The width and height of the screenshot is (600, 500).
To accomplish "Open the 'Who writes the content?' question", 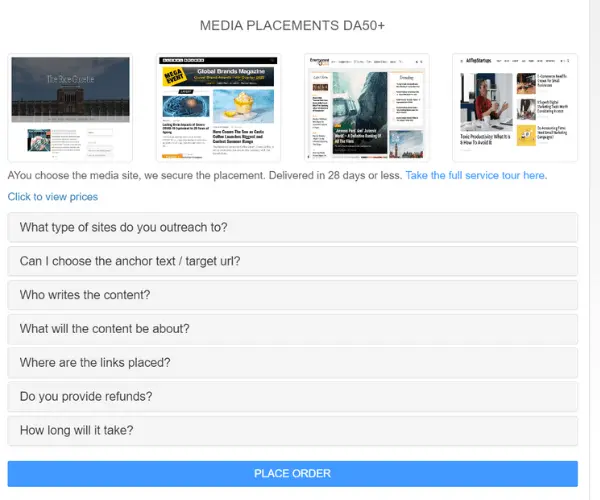I will click(x=292, y=295).
